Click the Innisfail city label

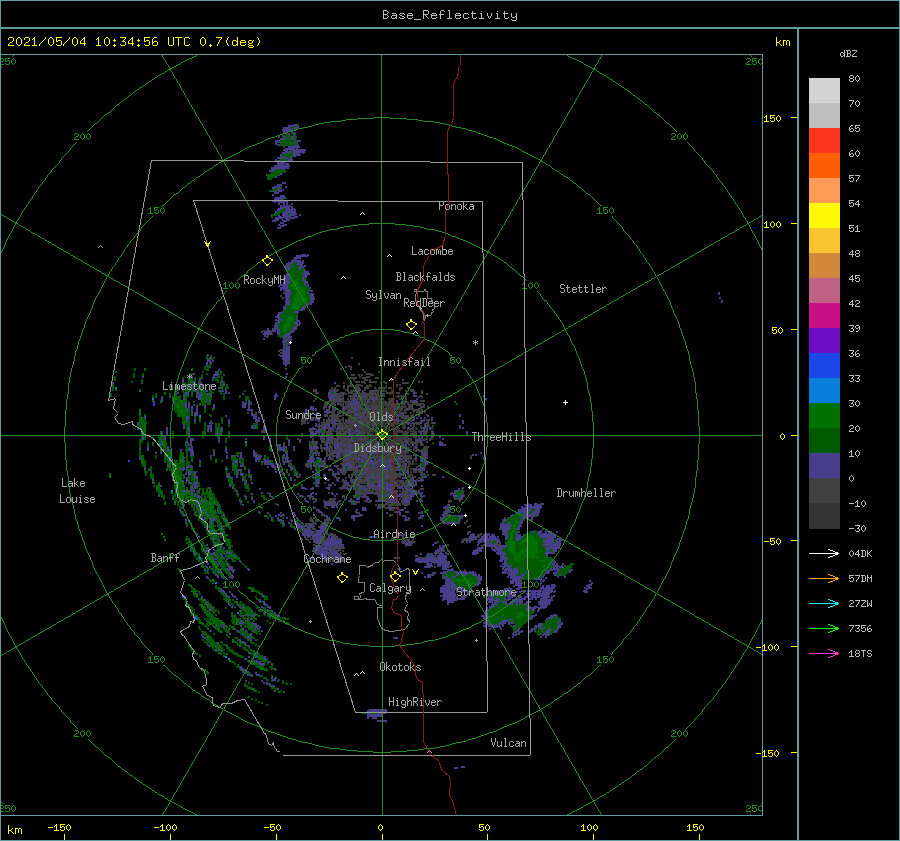point(404,362)
